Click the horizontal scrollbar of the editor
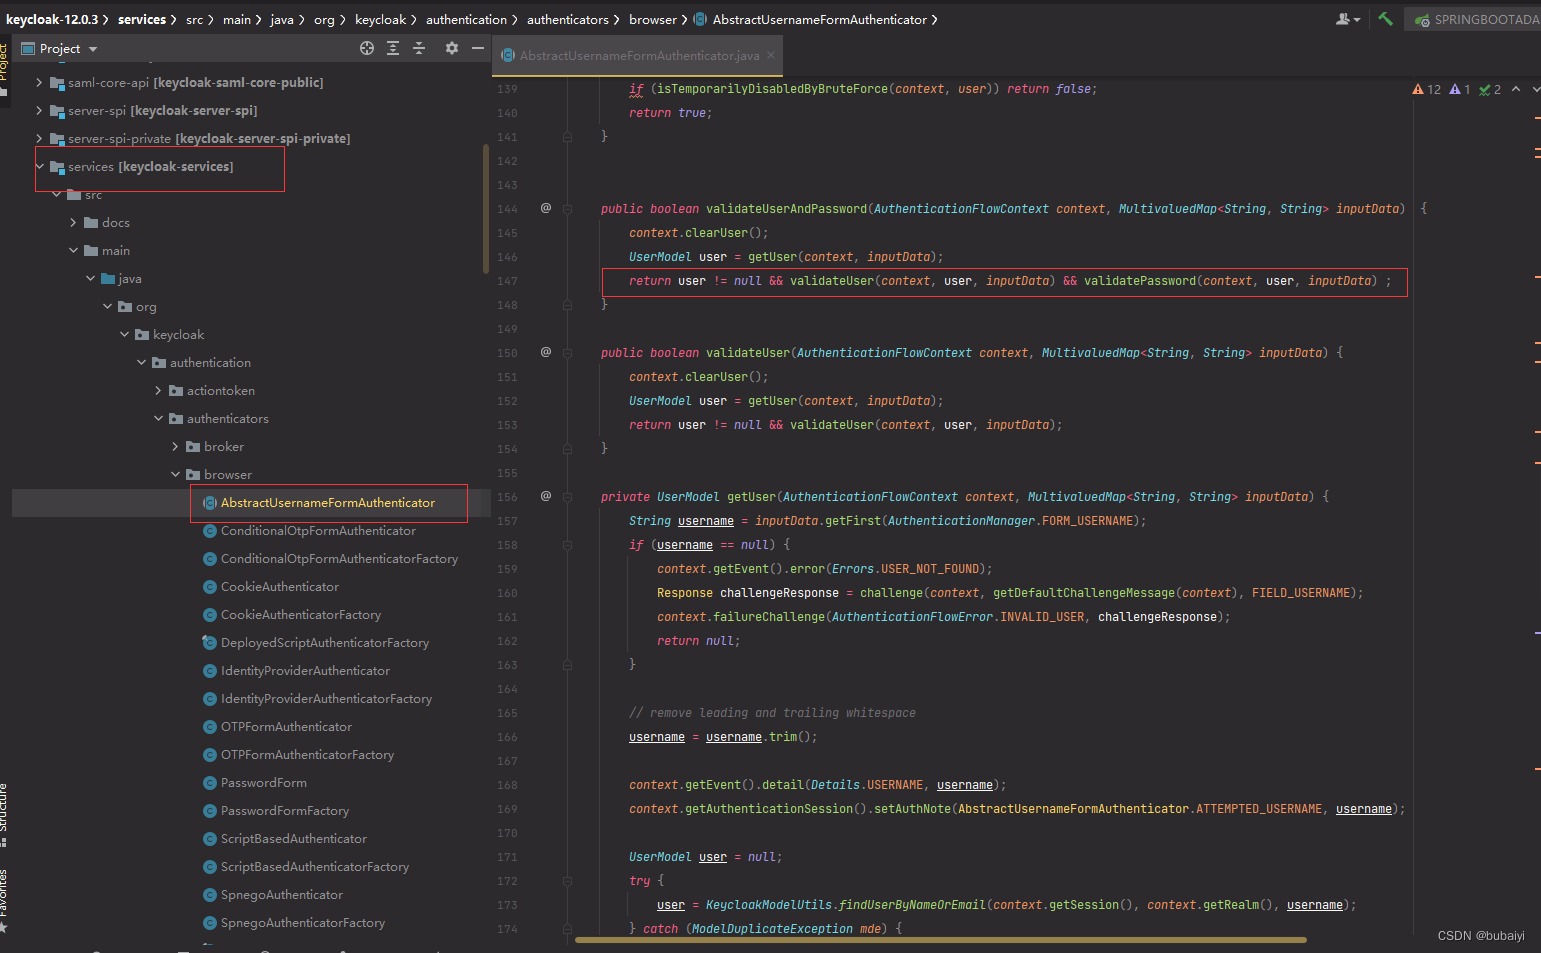Viewport: 1541px width, 953px height. pos(940,940)
